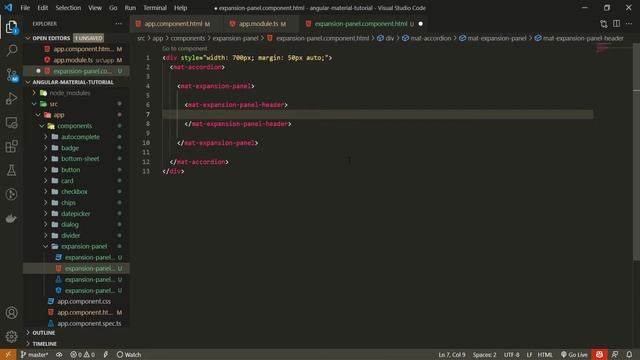Switch to app.module.ts tab
This screenshot has width=640, height=360.
click(x=262, y=24)
